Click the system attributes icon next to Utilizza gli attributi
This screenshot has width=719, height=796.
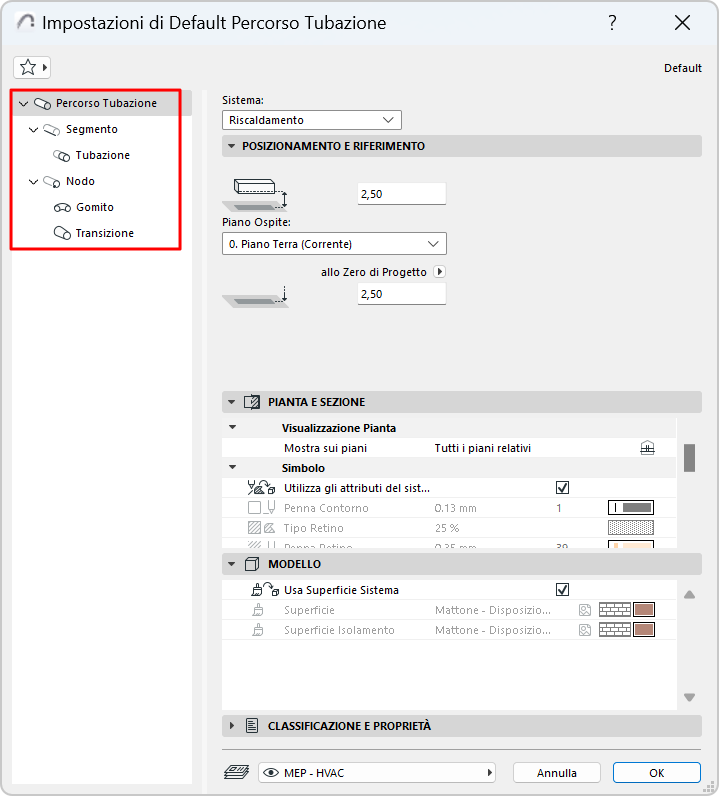pos(261,488)
